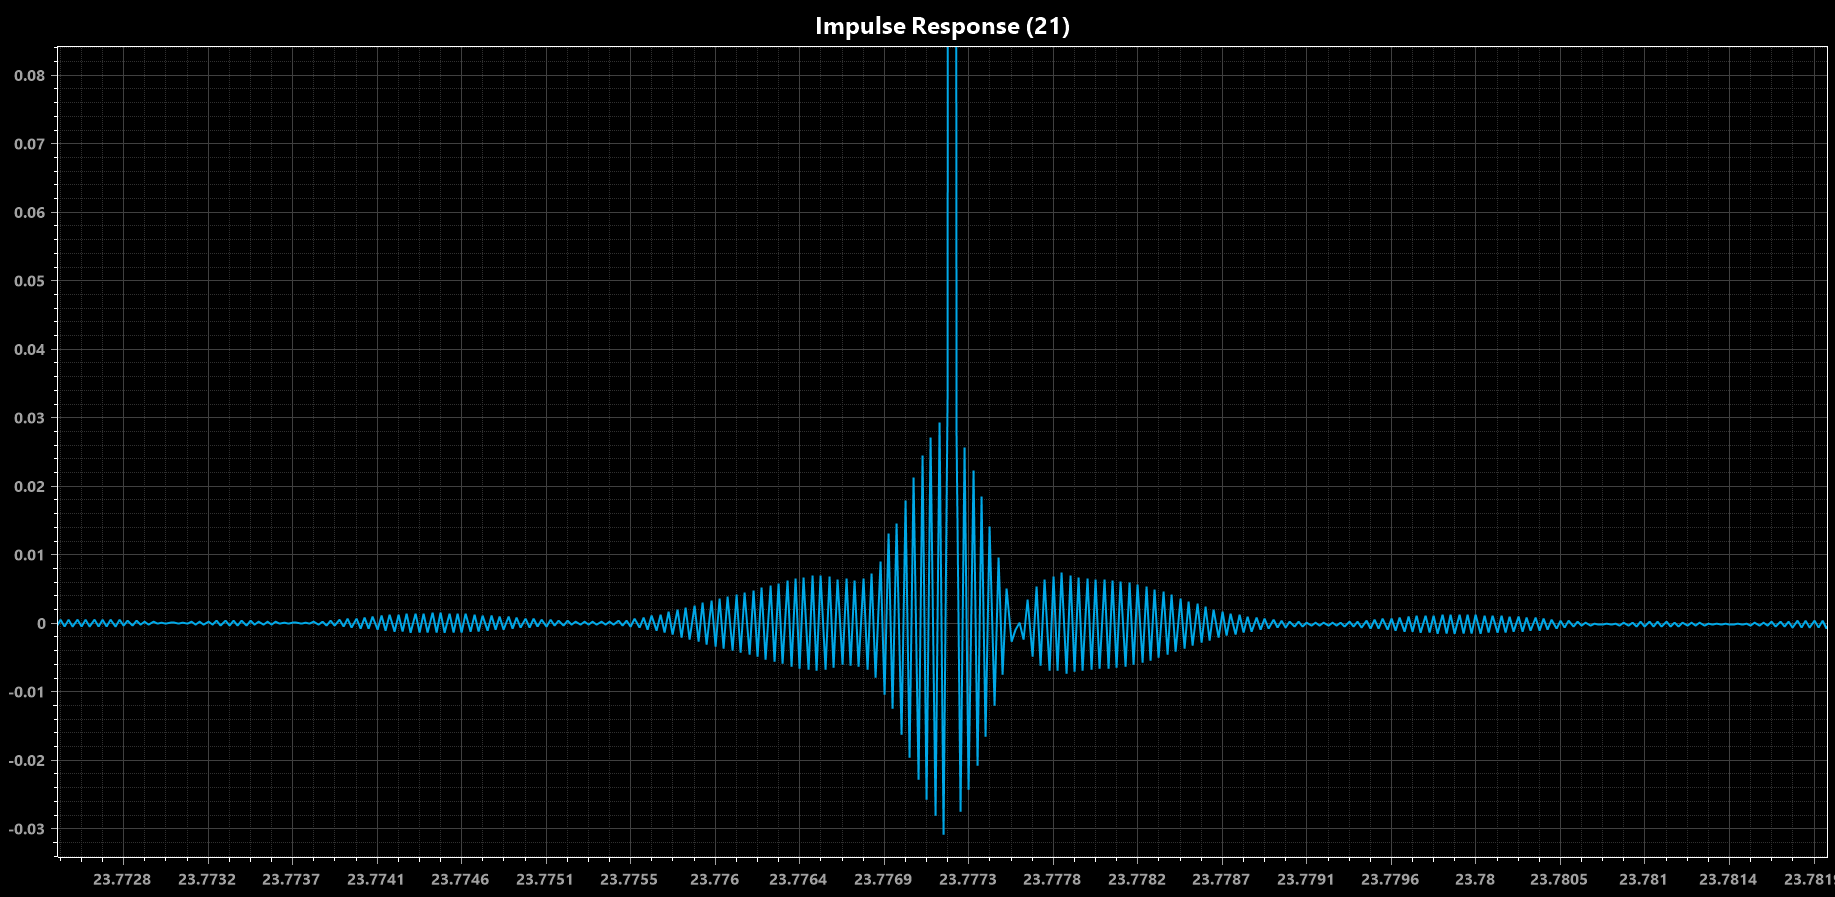Click the 23.7805 x-axis label
1835x897 pixels.
click(1559, 879)
